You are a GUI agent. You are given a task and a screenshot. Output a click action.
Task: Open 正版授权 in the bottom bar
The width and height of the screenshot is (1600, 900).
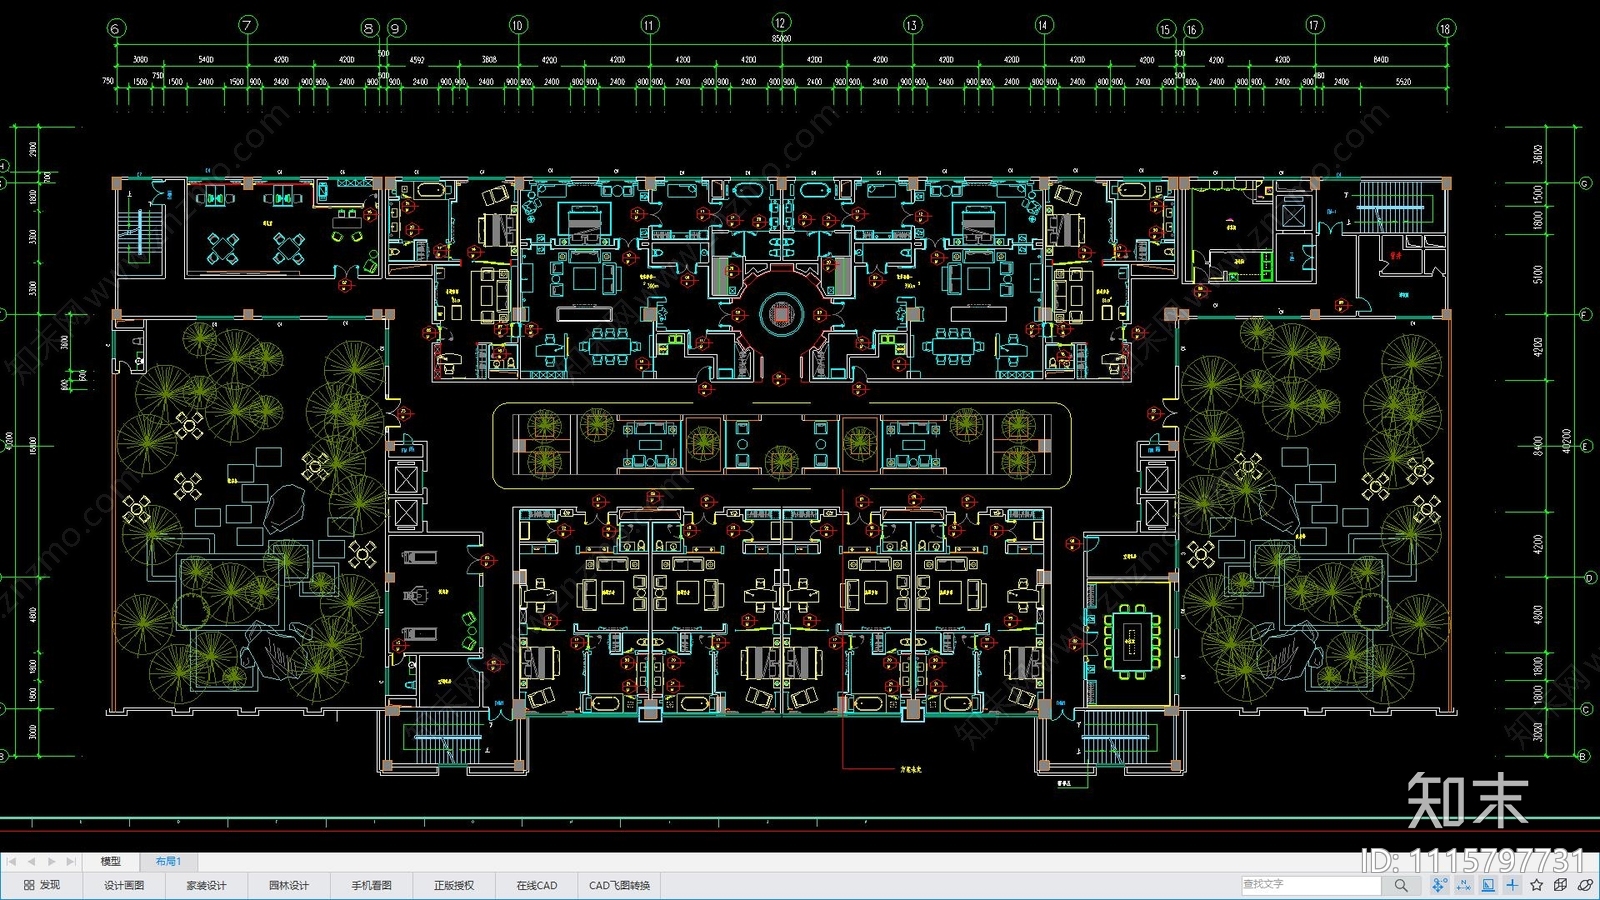(454, 885)
